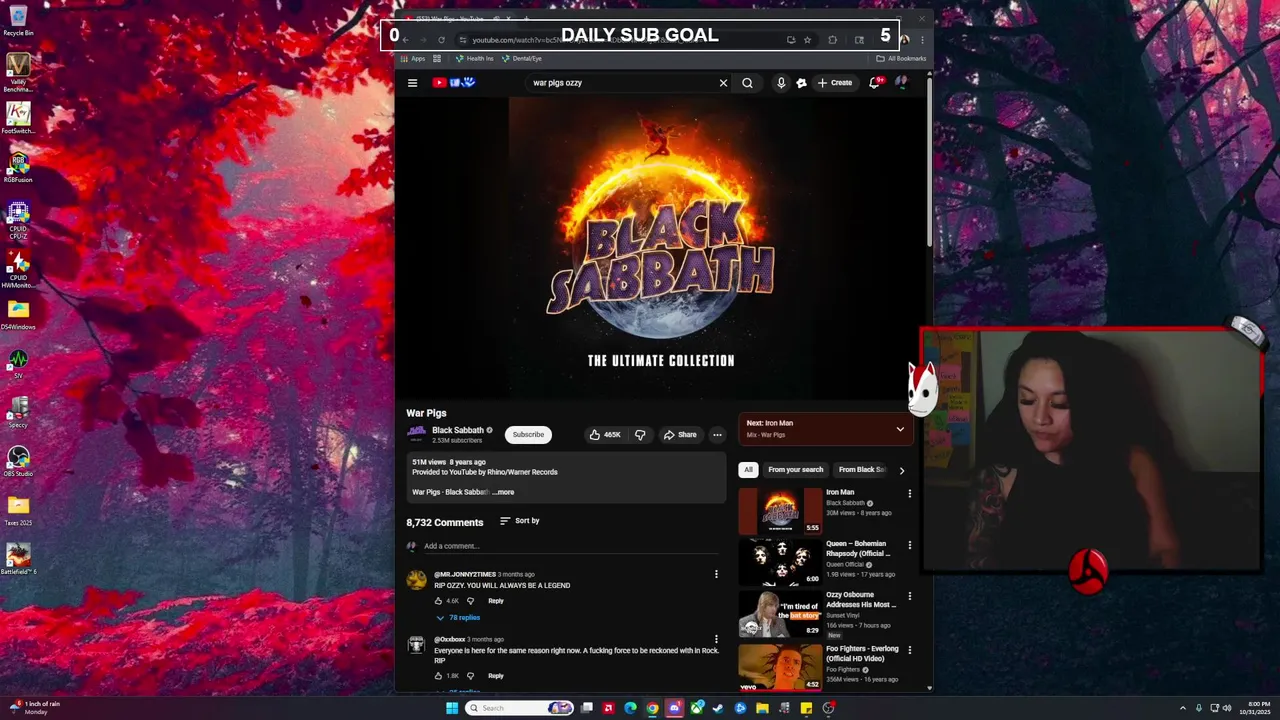Click the page vertical scrollbar

929,163
